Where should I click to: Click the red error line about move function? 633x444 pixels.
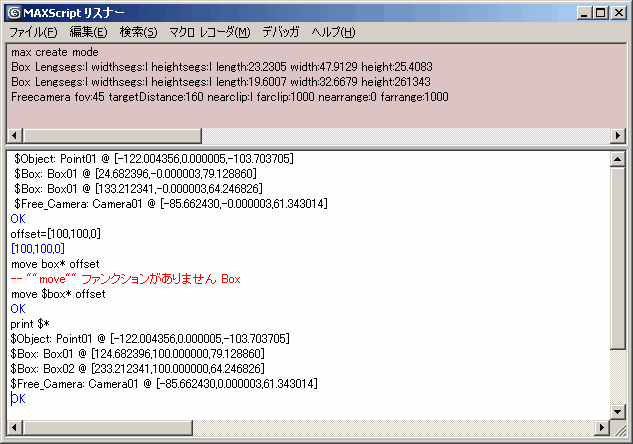point(126,279)
